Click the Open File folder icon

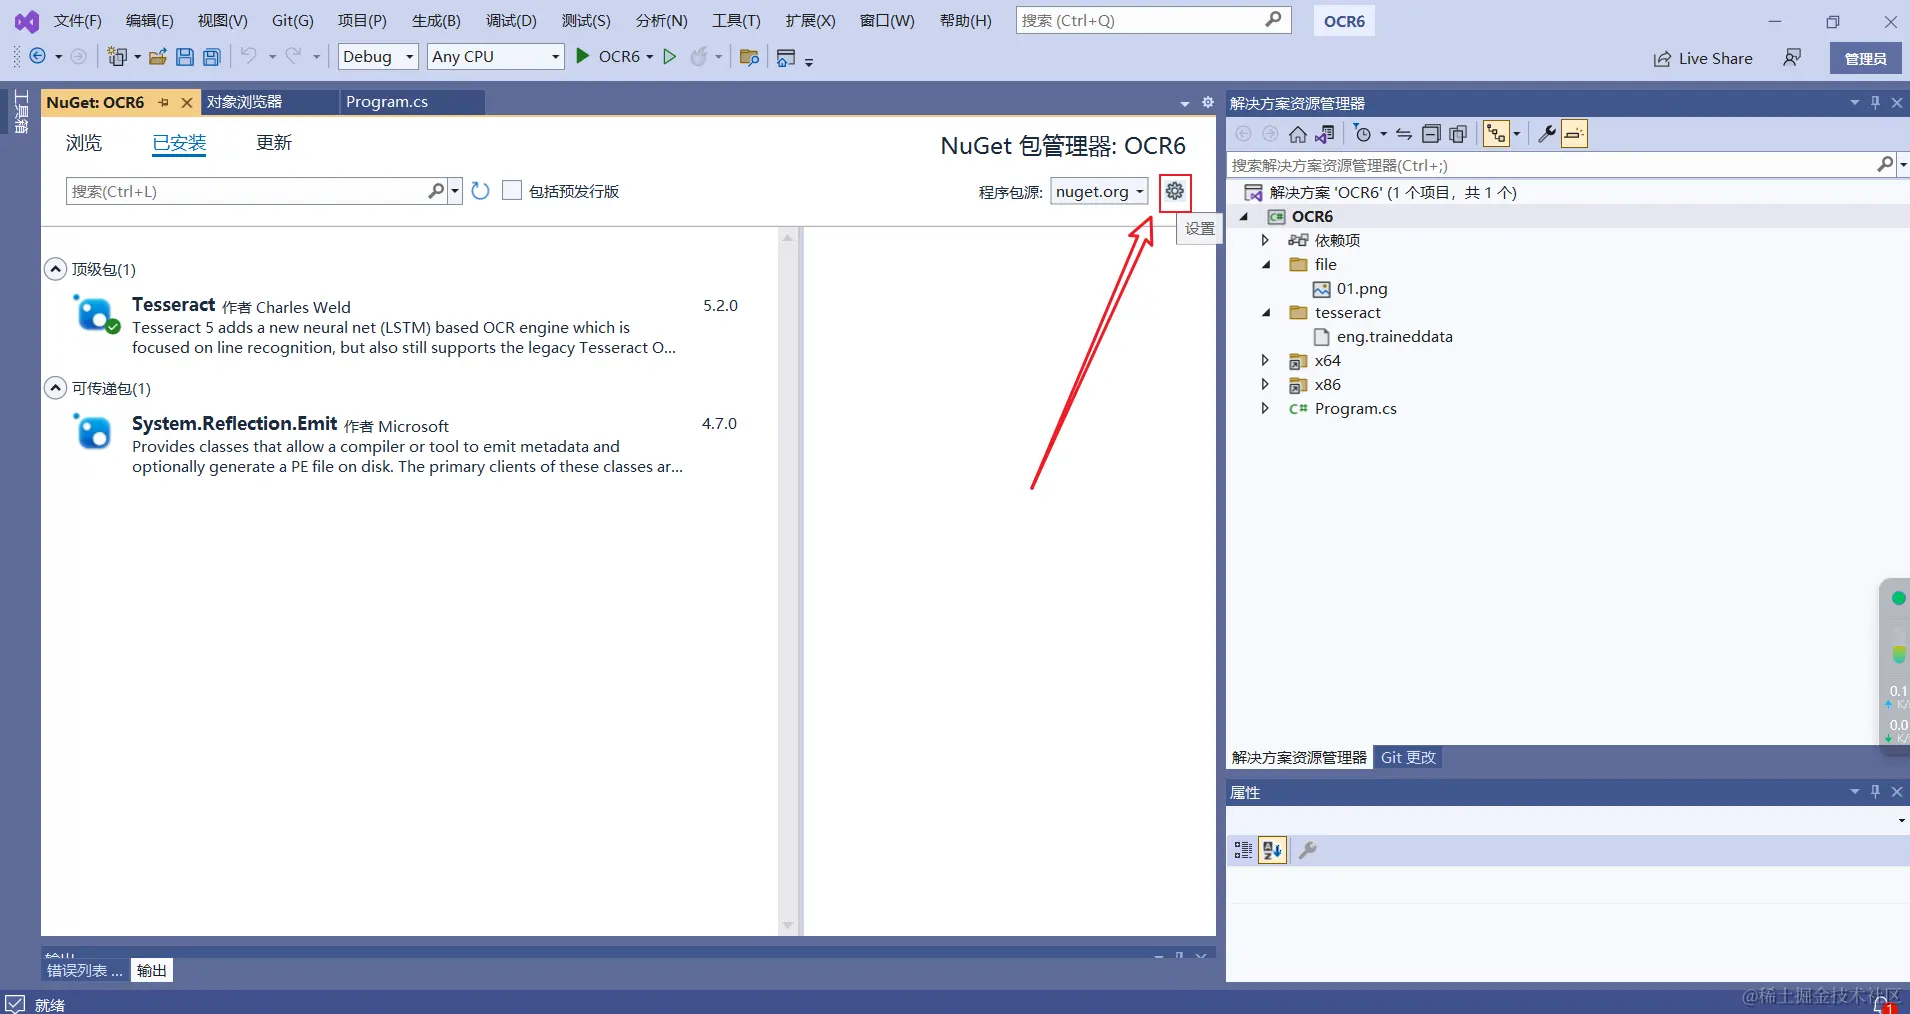click(x=158, y=57)
